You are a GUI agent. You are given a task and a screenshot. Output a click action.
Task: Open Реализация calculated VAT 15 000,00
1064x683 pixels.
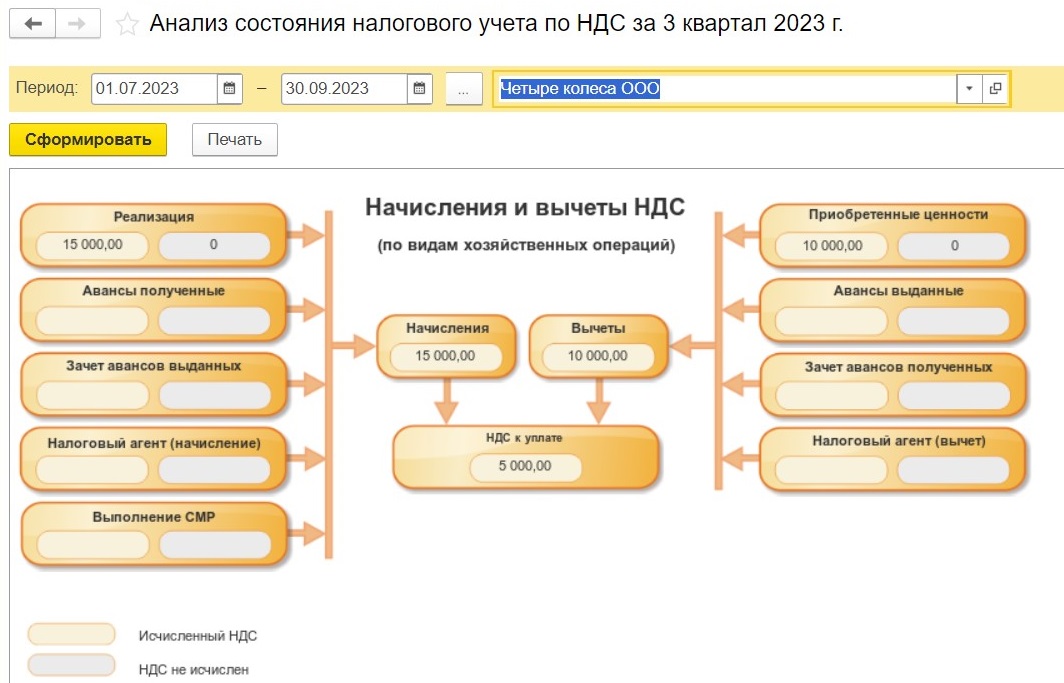92,245
